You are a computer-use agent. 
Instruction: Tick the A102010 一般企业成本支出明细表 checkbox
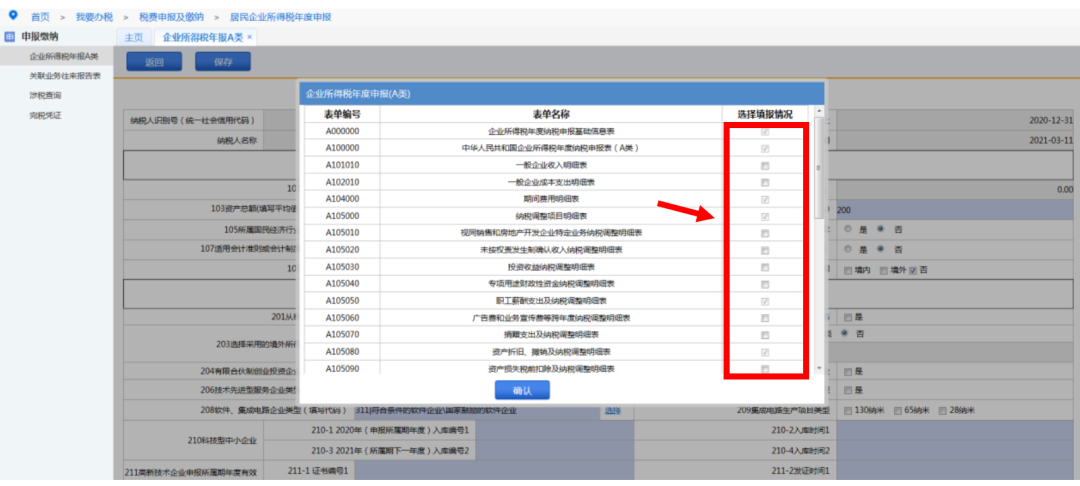[765, 182]
